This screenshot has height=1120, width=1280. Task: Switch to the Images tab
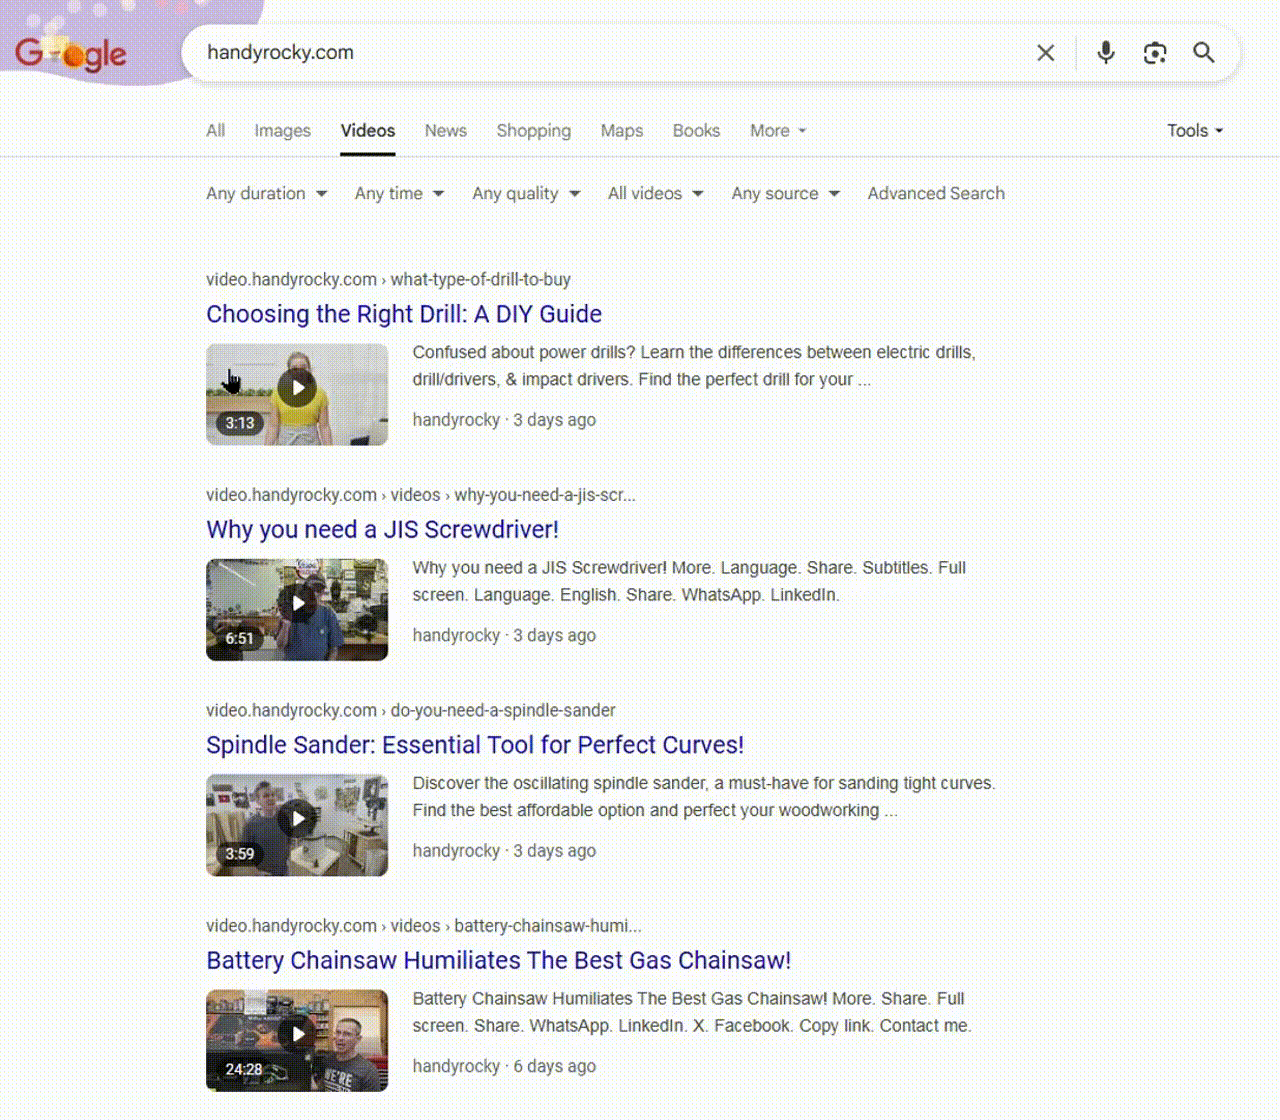[x=282, y=131]
